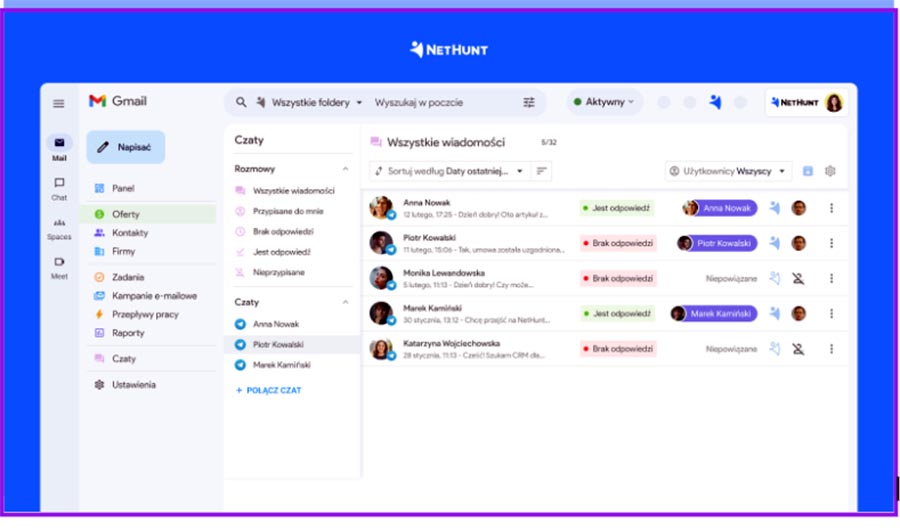Screen dimensions: 900x530
Task: Click the Meet icon in left rail
Action: pyautogui.click(x=59, y=262)
